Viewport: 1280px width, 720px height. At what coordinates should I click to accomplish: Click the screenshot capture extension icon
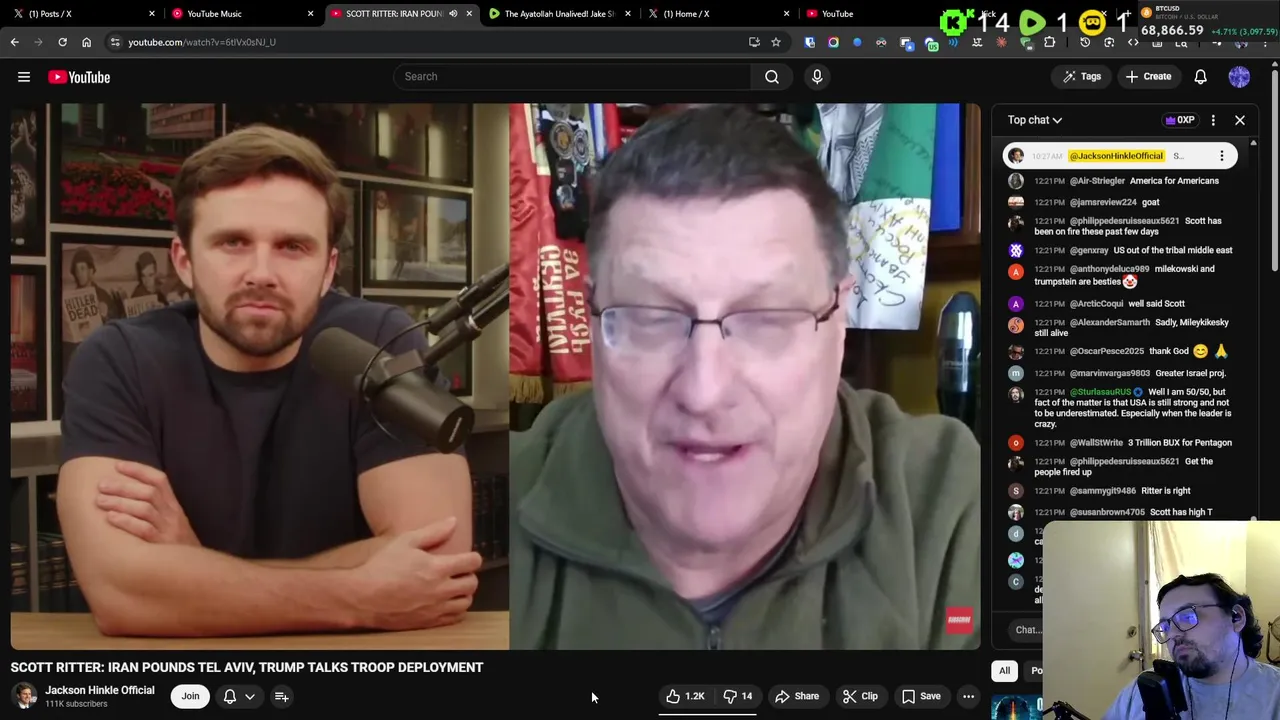click(x=1109, y=42)
